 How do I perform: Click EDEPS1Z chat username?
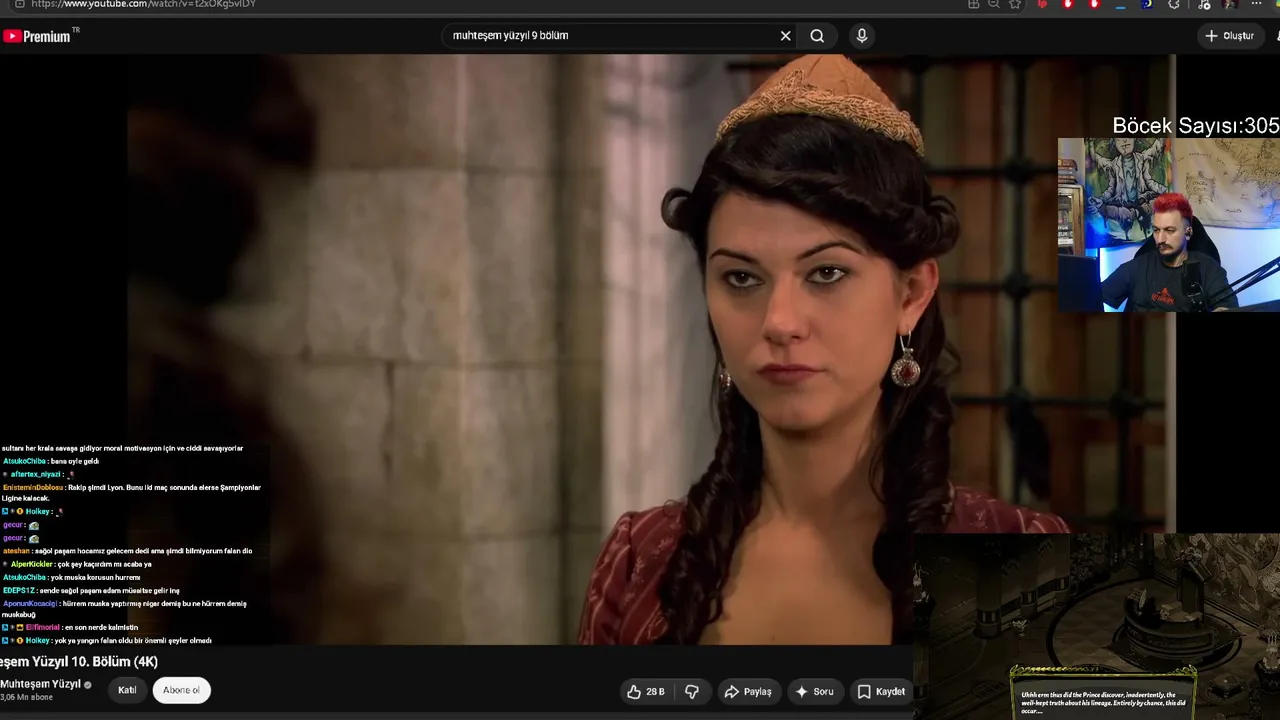coord(19,591)
